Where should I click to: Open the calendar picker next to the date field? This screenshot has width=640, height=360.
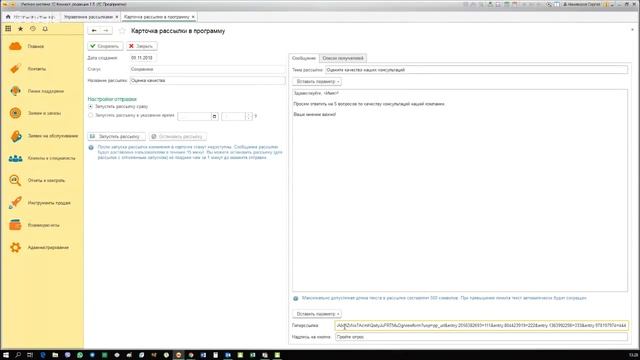click(x=214, y=116)
